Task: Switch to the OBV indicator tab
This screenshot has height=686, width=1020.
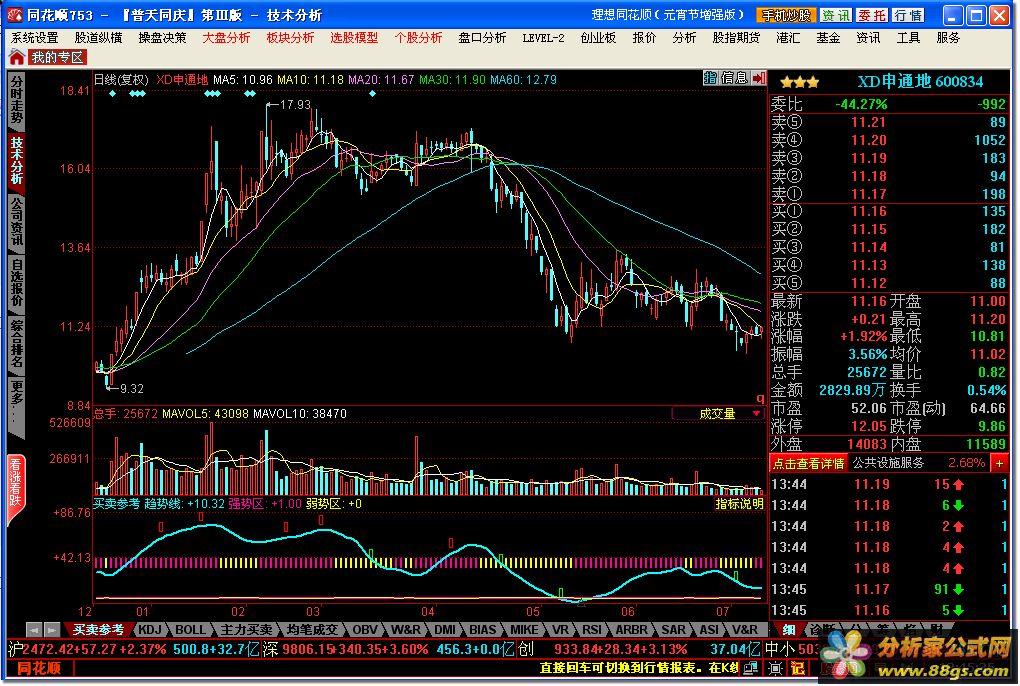Action: pyautogui.click(x=364, y=629)
